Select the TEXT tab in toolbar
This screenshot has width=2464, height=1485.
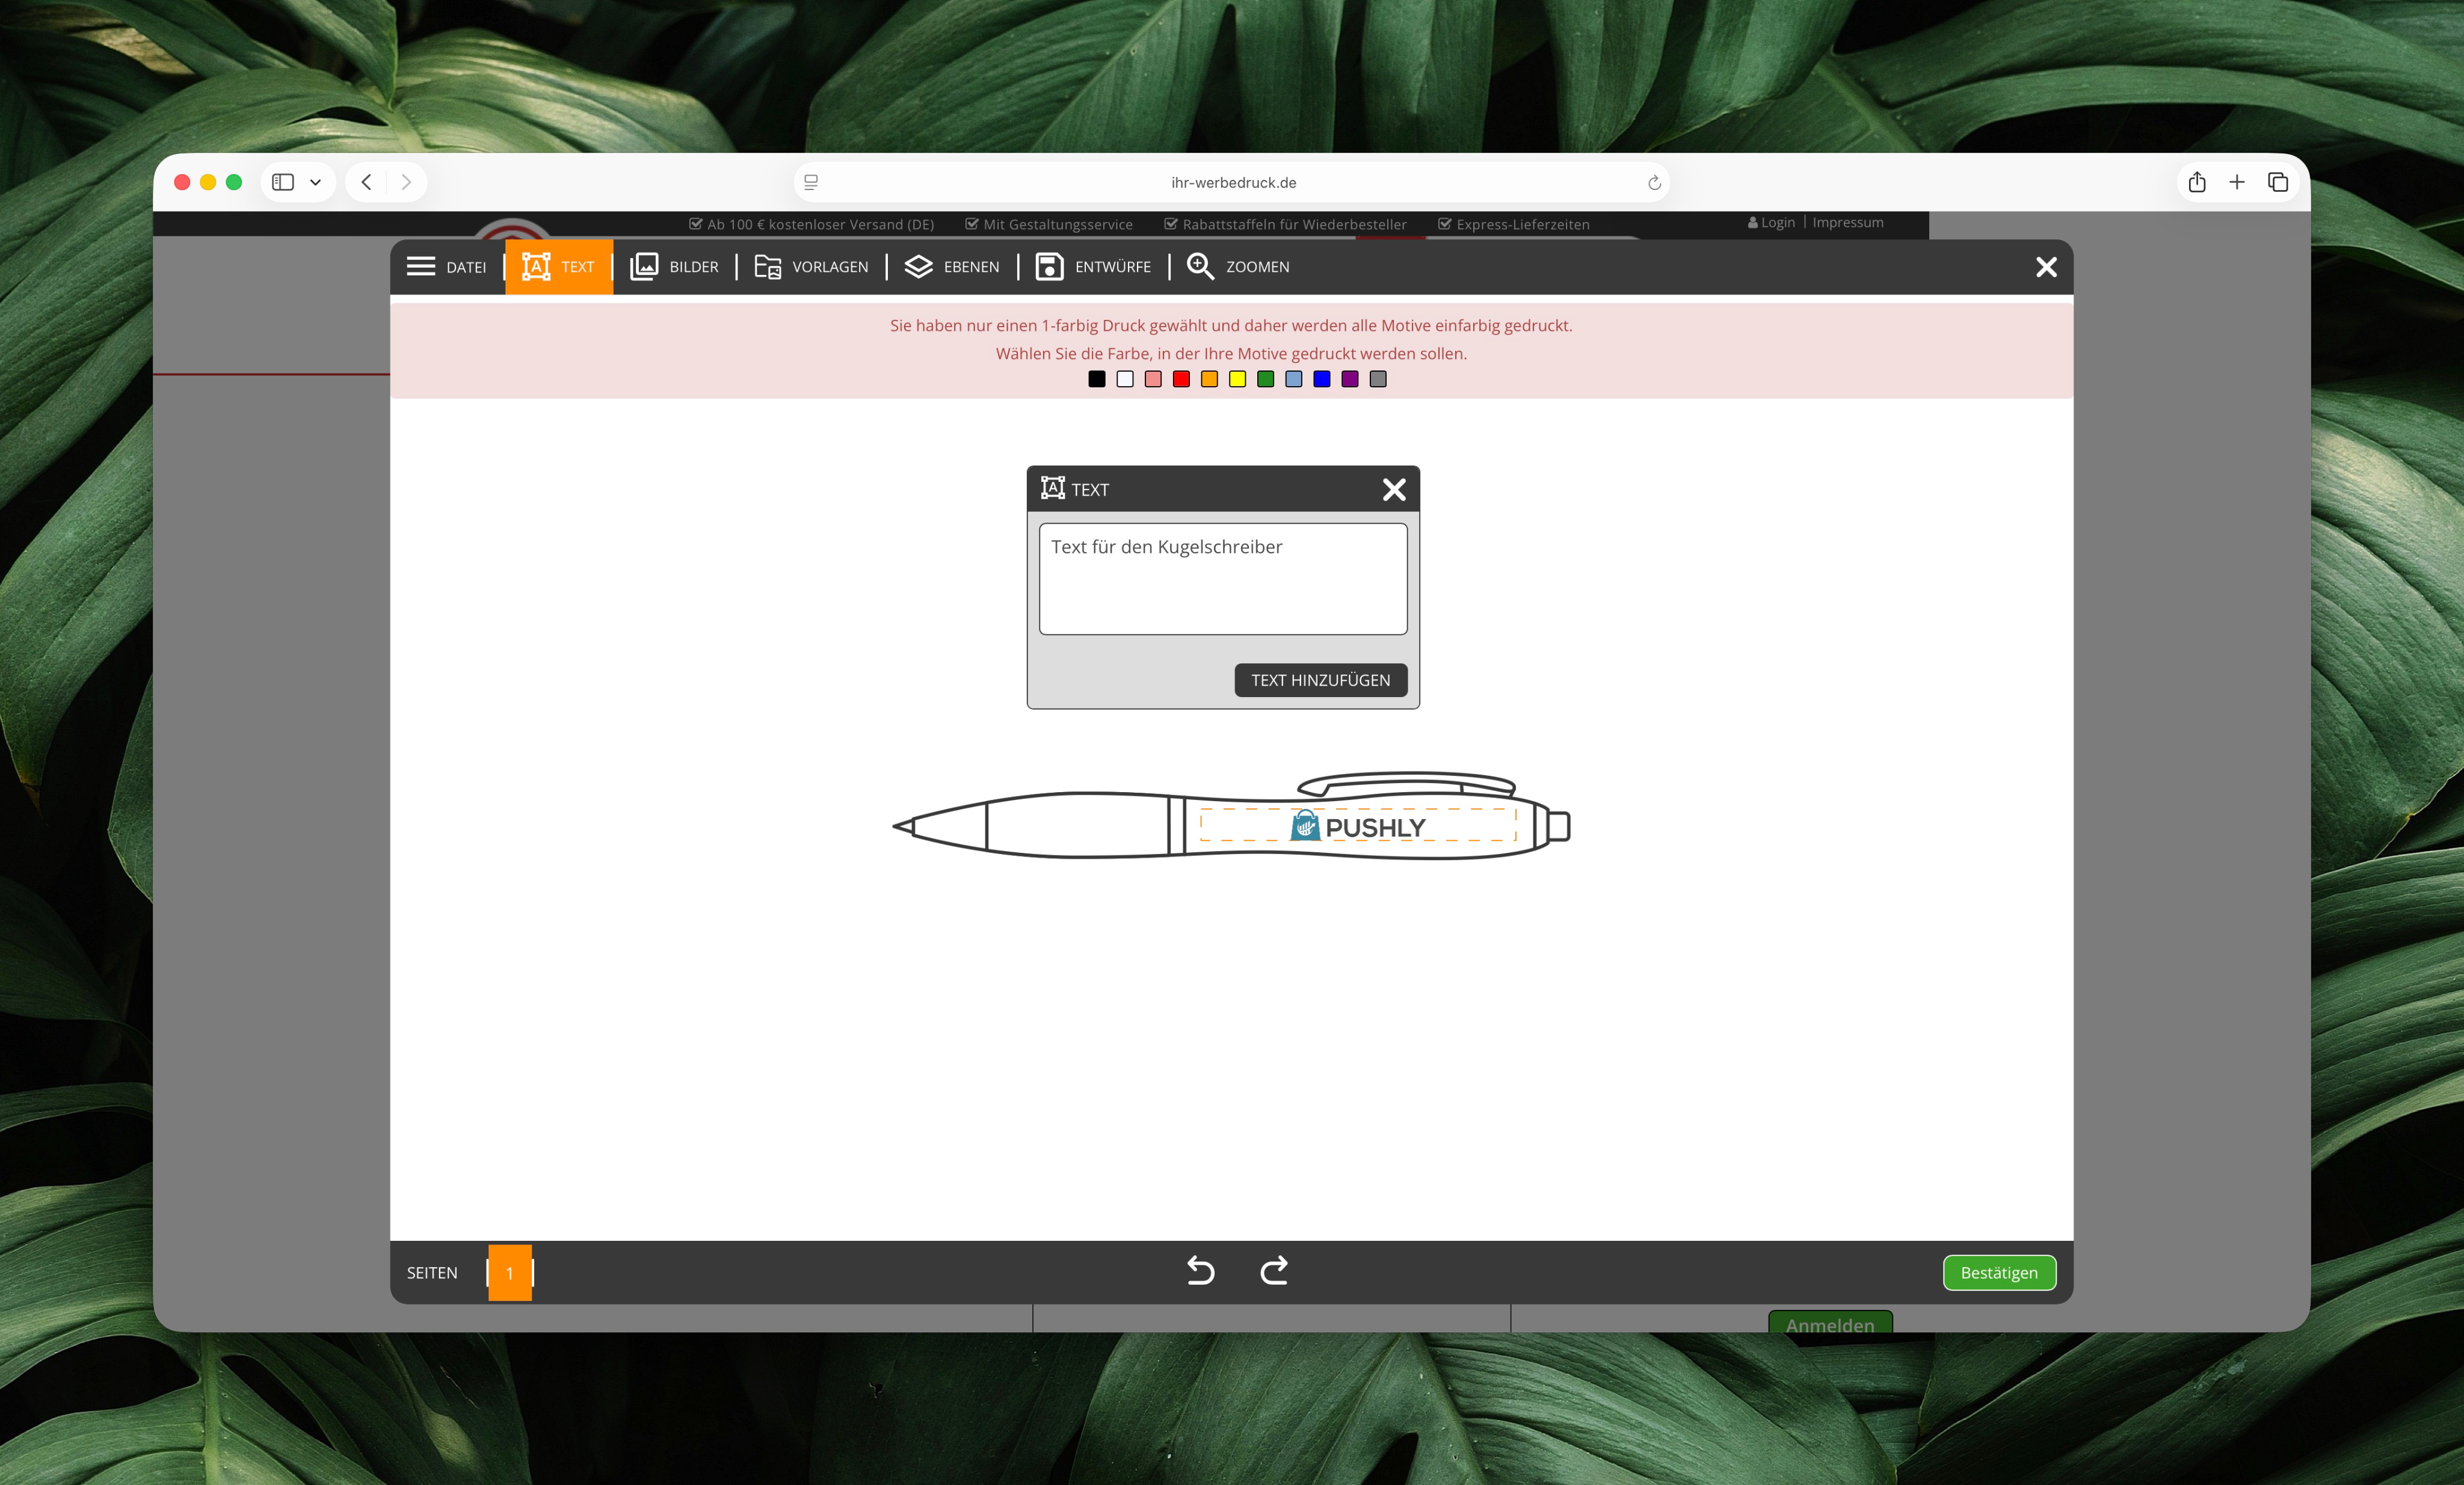click(x=559, y=267)
